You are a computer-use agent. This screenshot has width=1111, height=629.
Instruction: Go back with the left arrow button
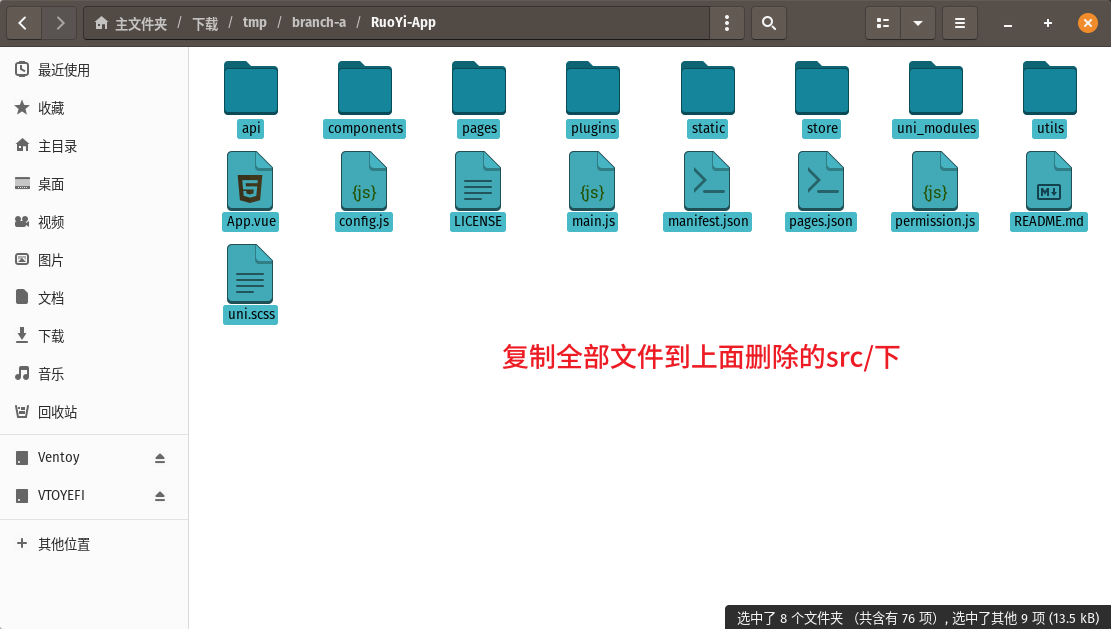click(24, 23)
